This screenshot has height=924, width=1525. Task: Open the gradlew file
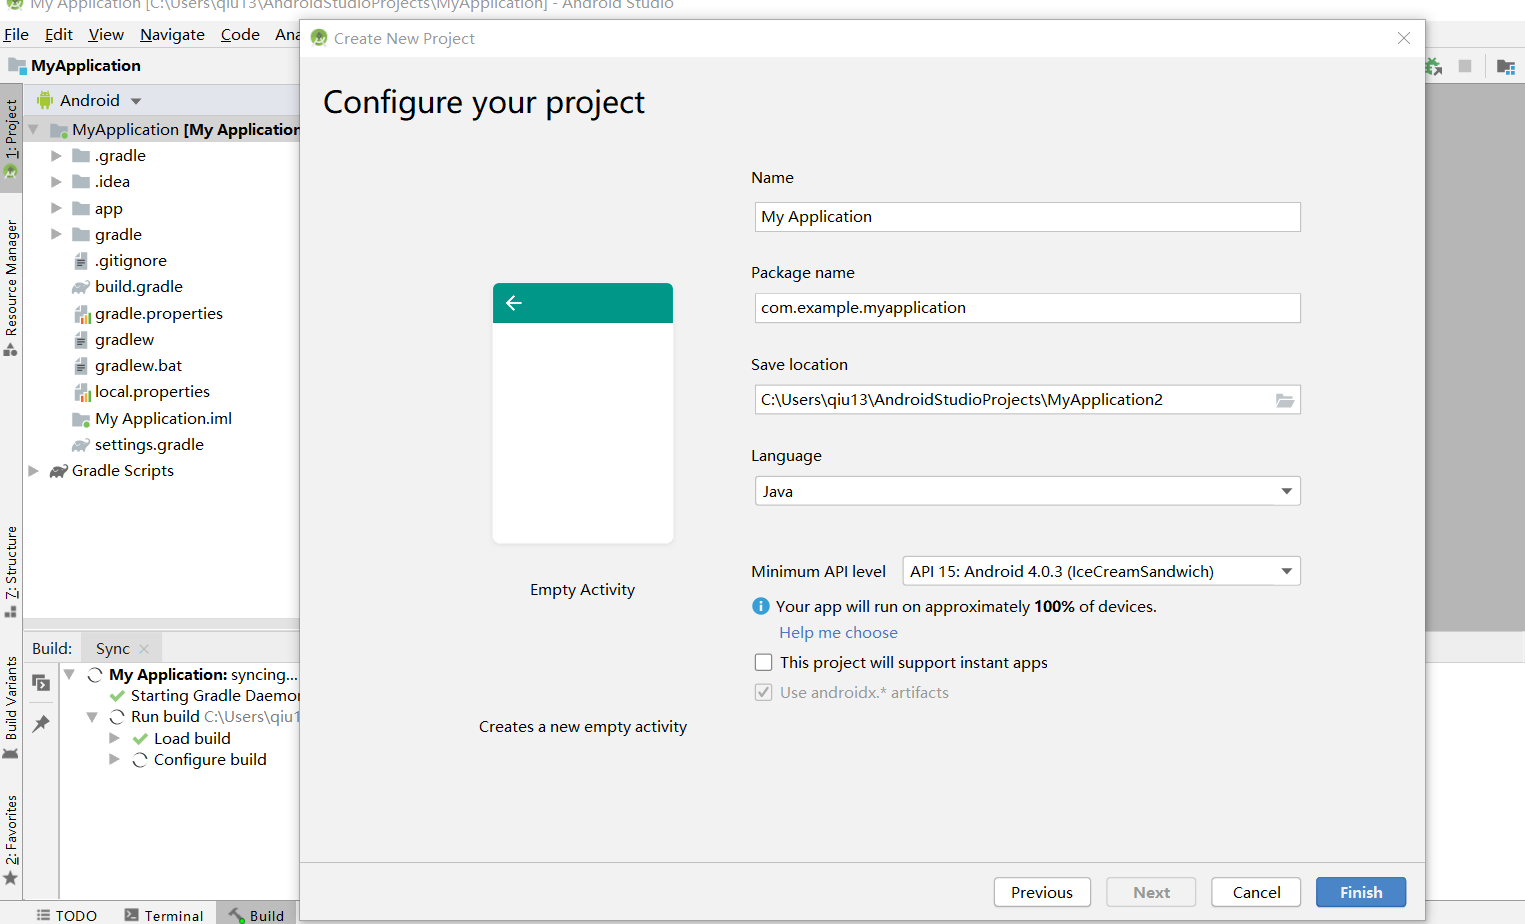pos(124,340)
